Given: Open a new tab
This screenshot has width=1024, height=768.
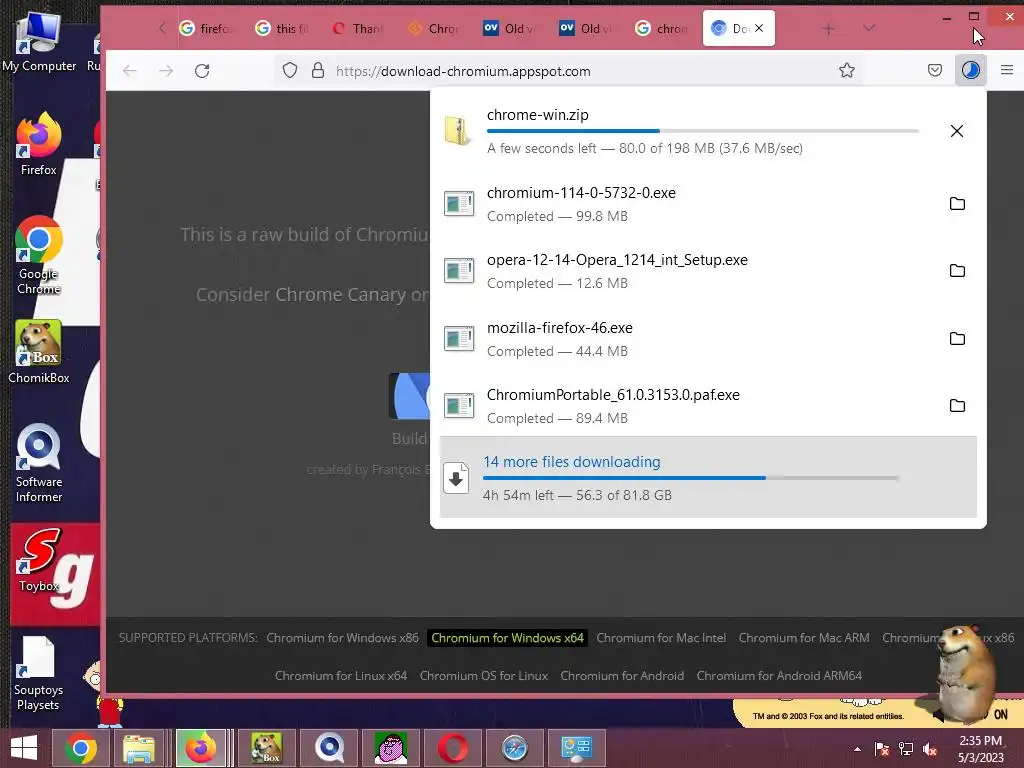Looking at the screenshot, I should pyautogui.click(x=828, y=29).
